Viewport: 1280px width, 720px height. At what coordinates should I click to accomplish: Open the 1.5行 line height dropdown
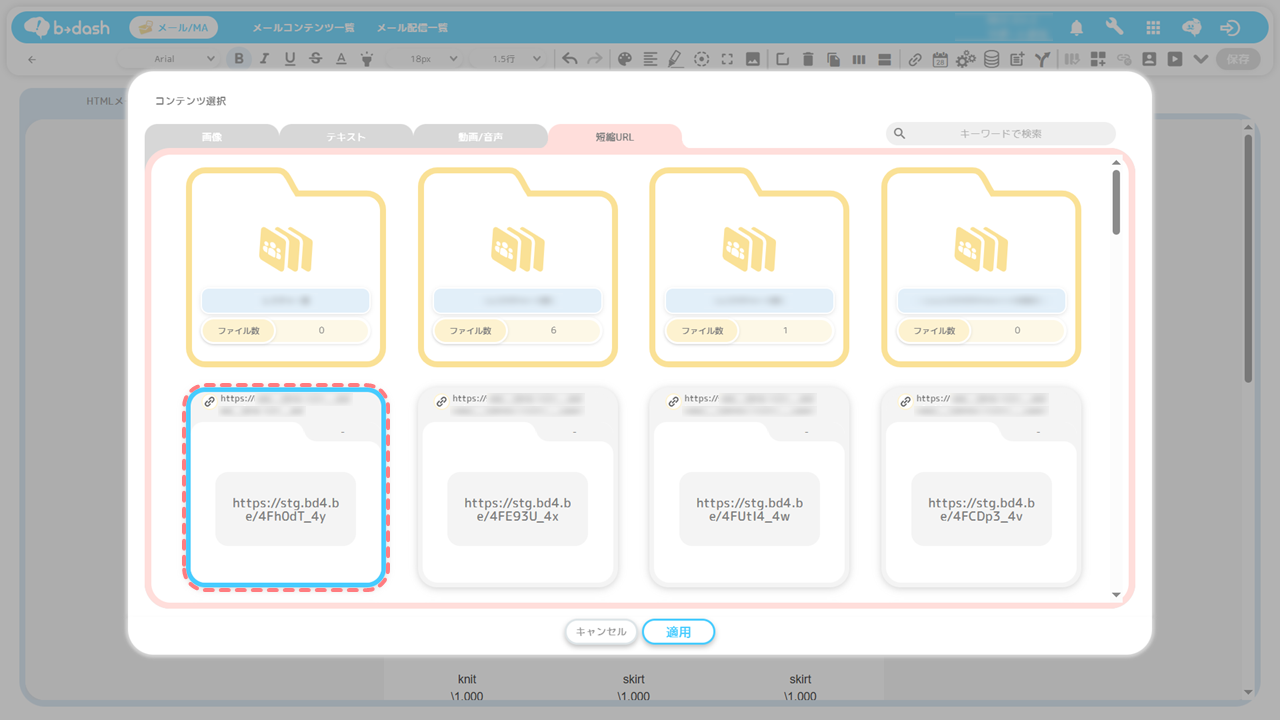pyautogui.click(x=507, y=59)
